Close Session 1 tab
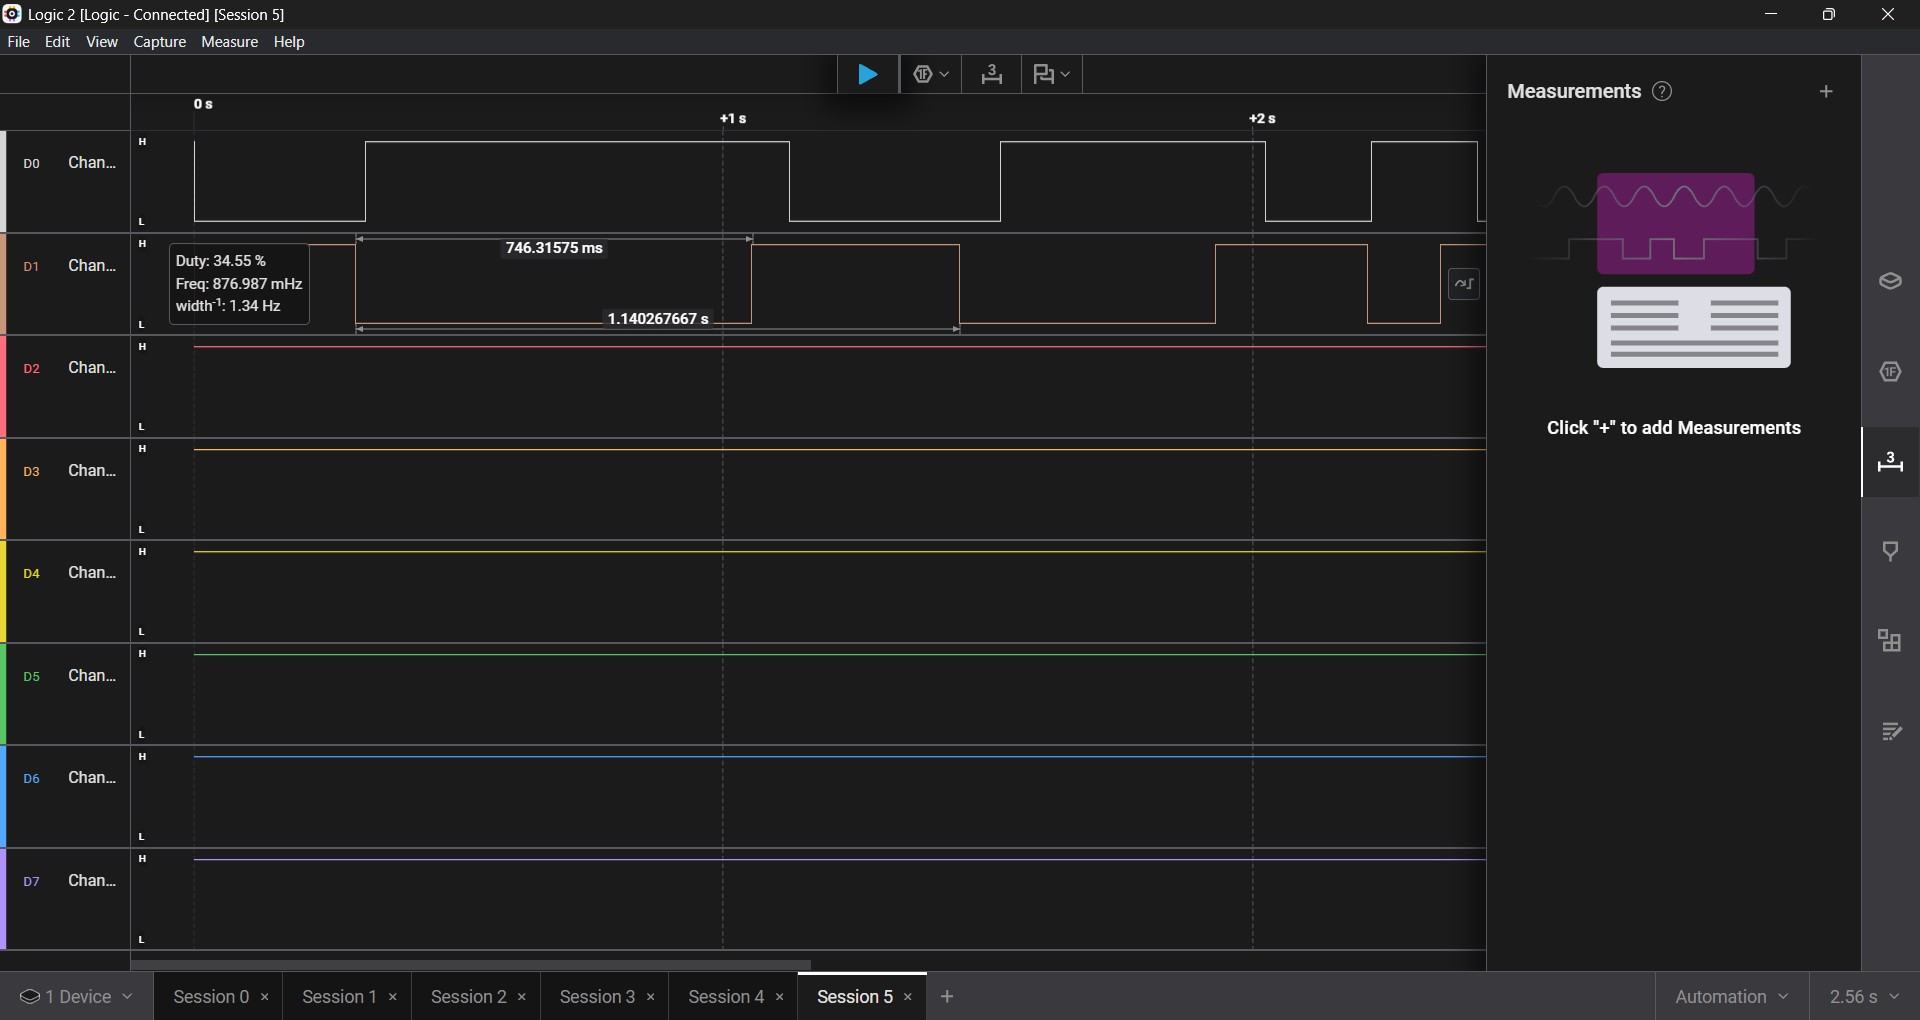1920x1020 pixels. click(x=393, y=997)
